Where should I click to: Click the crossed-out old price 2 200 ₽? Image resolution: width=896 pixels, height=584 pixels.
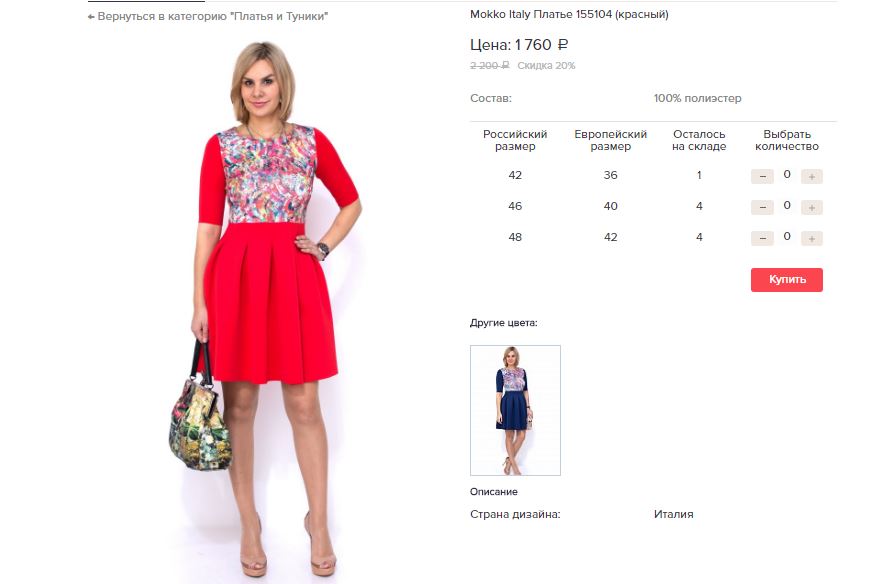[490, 66]
